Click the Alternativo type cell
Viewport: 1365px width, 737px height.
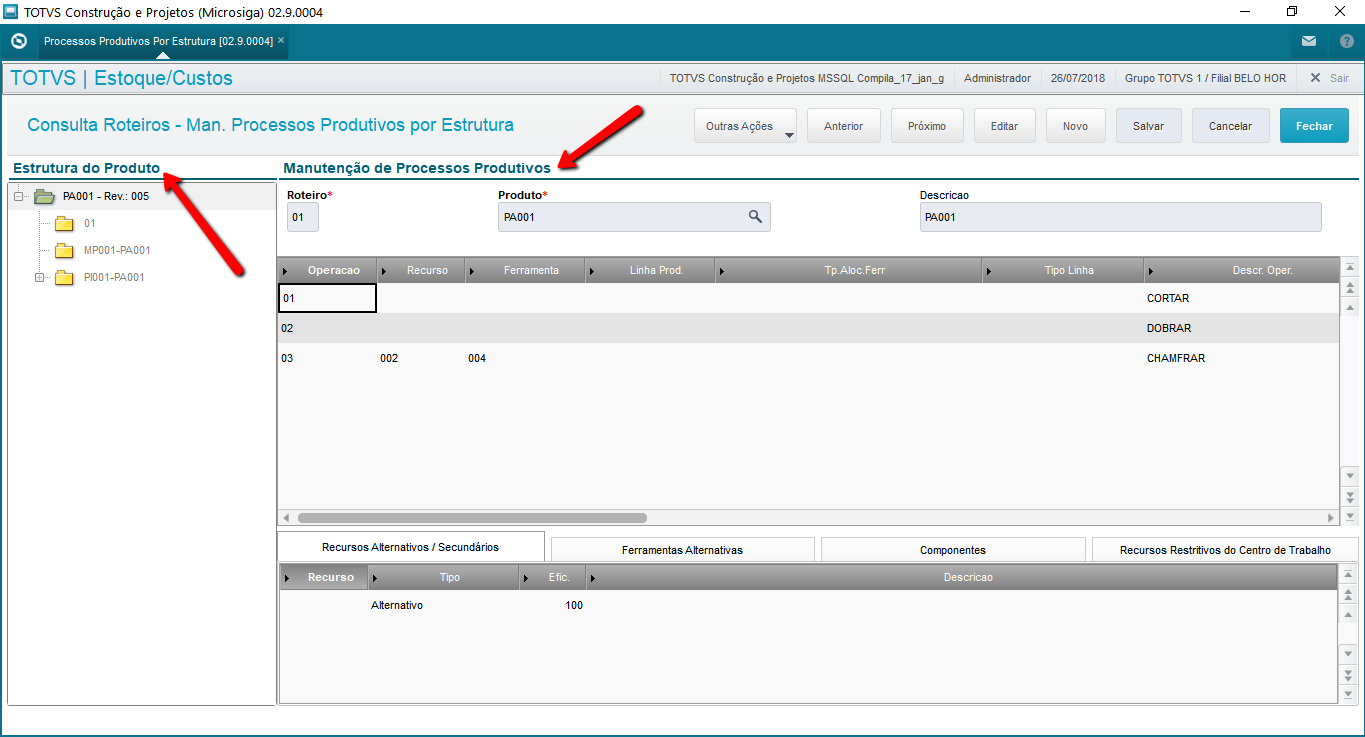(444, 605)
